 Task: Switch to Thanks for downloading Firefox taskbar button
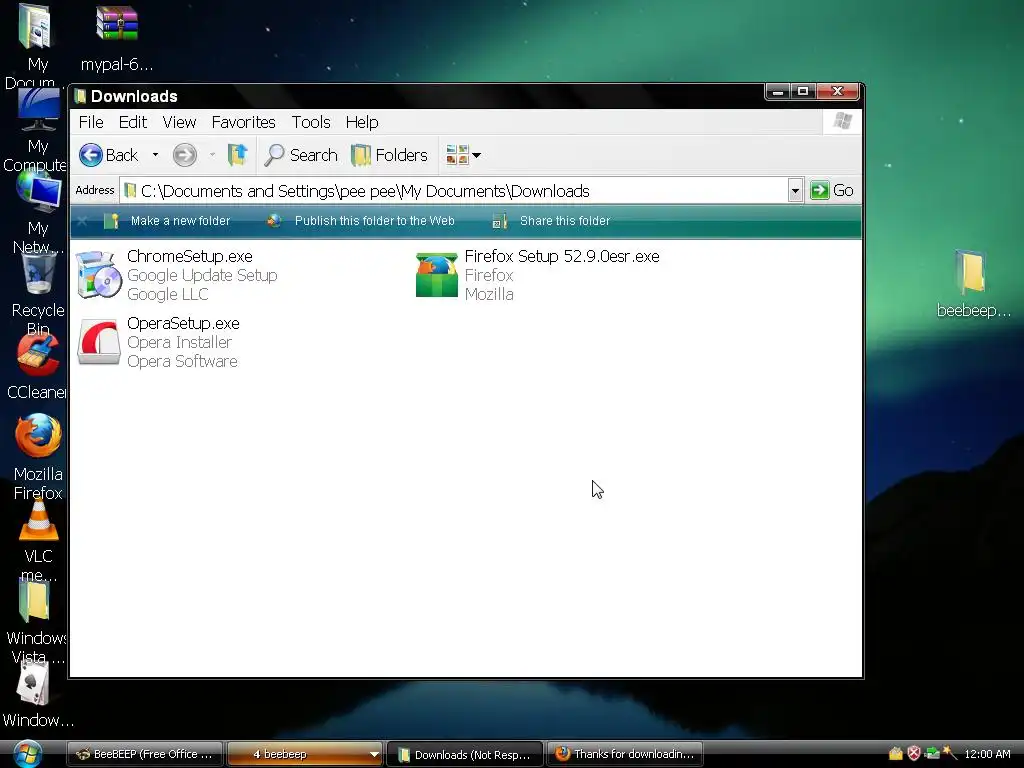(x=625, y=754)
